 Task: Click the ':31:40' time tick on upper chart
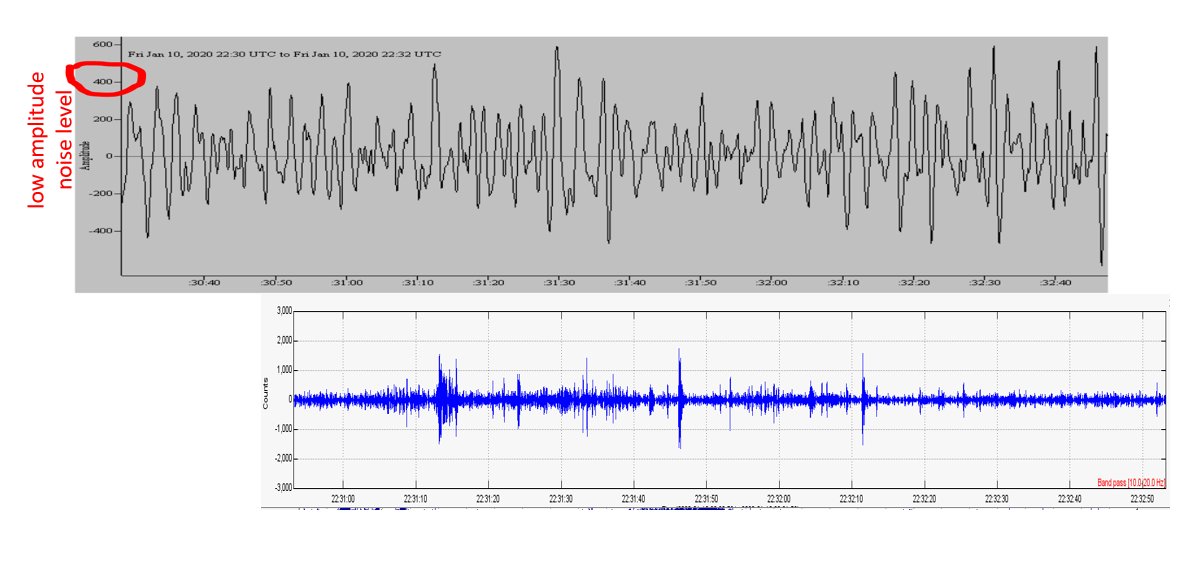[x=630, y=283]
